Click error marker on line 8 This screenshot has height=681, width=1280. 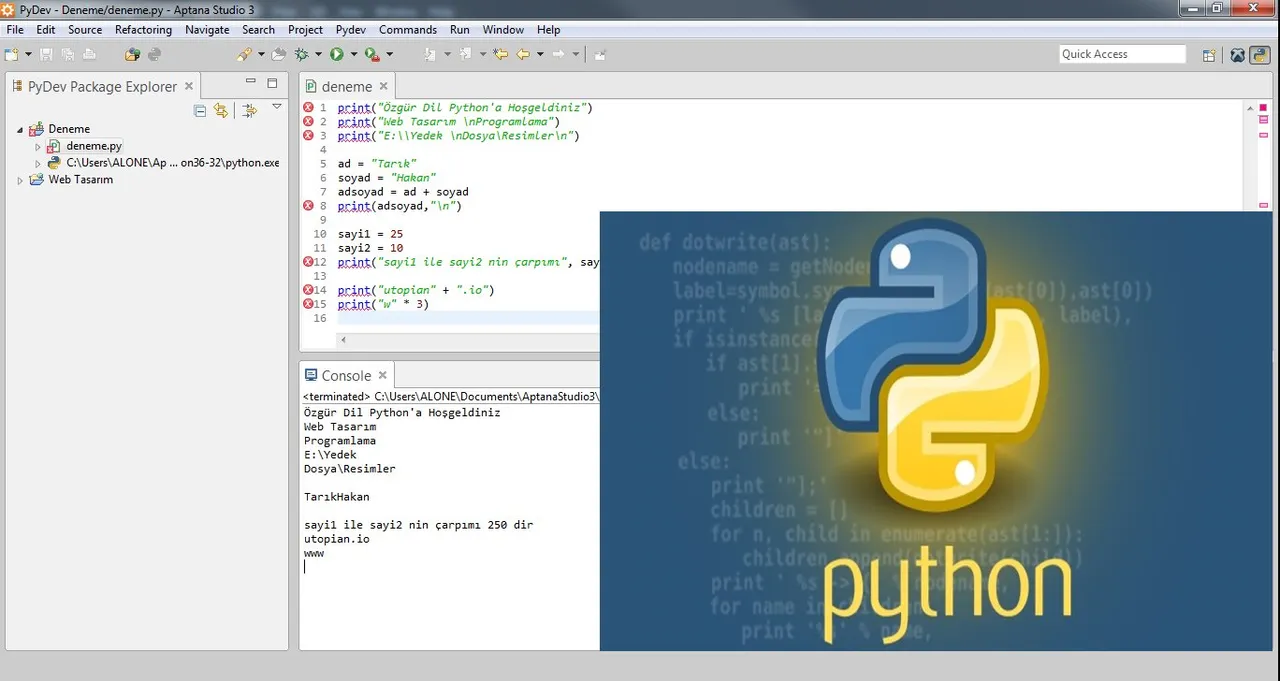308,206
